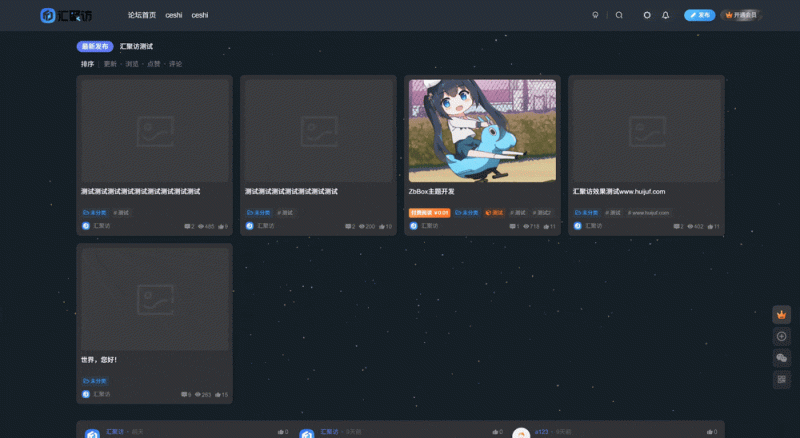Click the 汇聚访 site logo
The image size is (800, 438).
tap(66, 15)
